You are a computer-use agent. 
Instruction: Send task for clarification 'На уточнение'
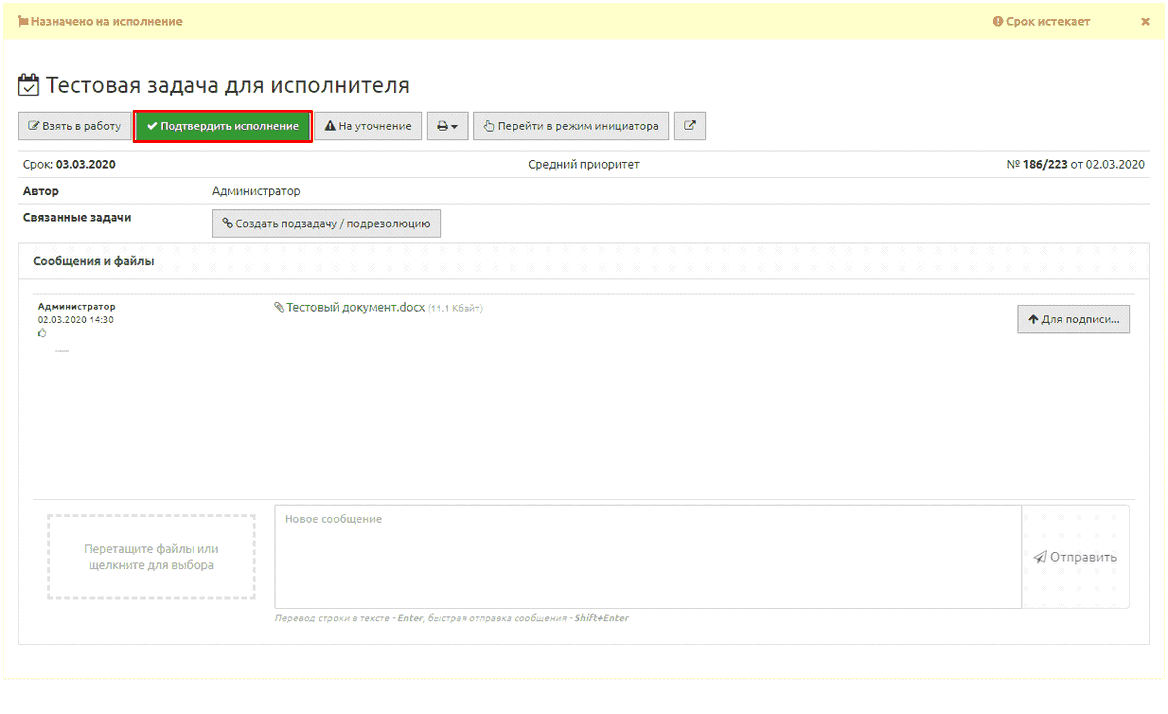click(x=368, y=127)
